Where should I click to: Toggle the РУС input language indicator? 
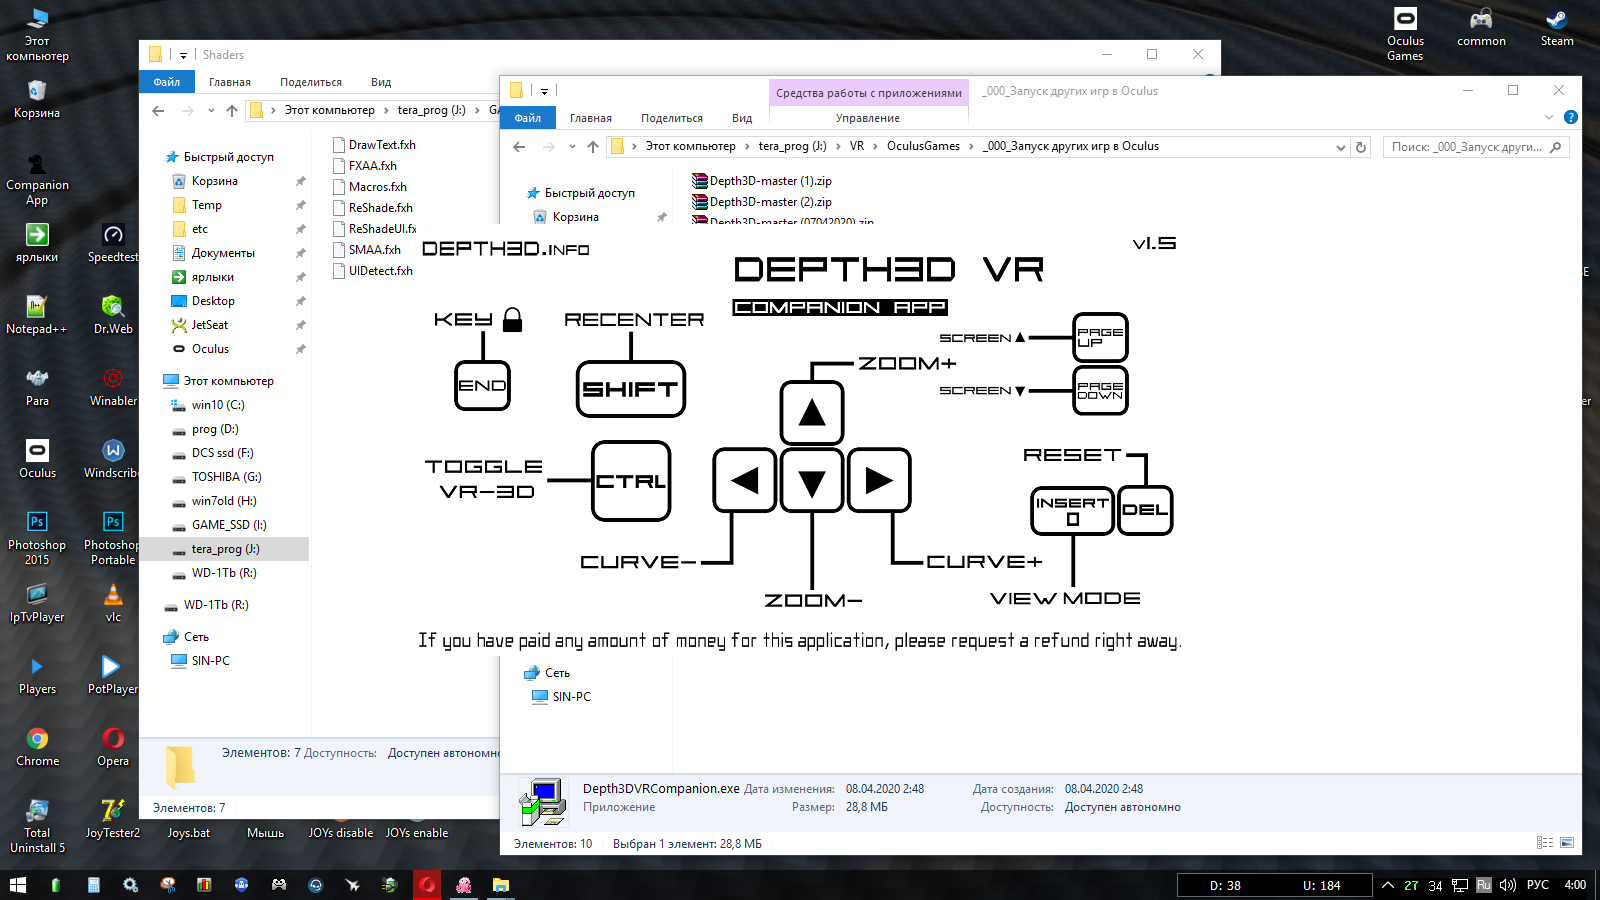[1538, 885]
